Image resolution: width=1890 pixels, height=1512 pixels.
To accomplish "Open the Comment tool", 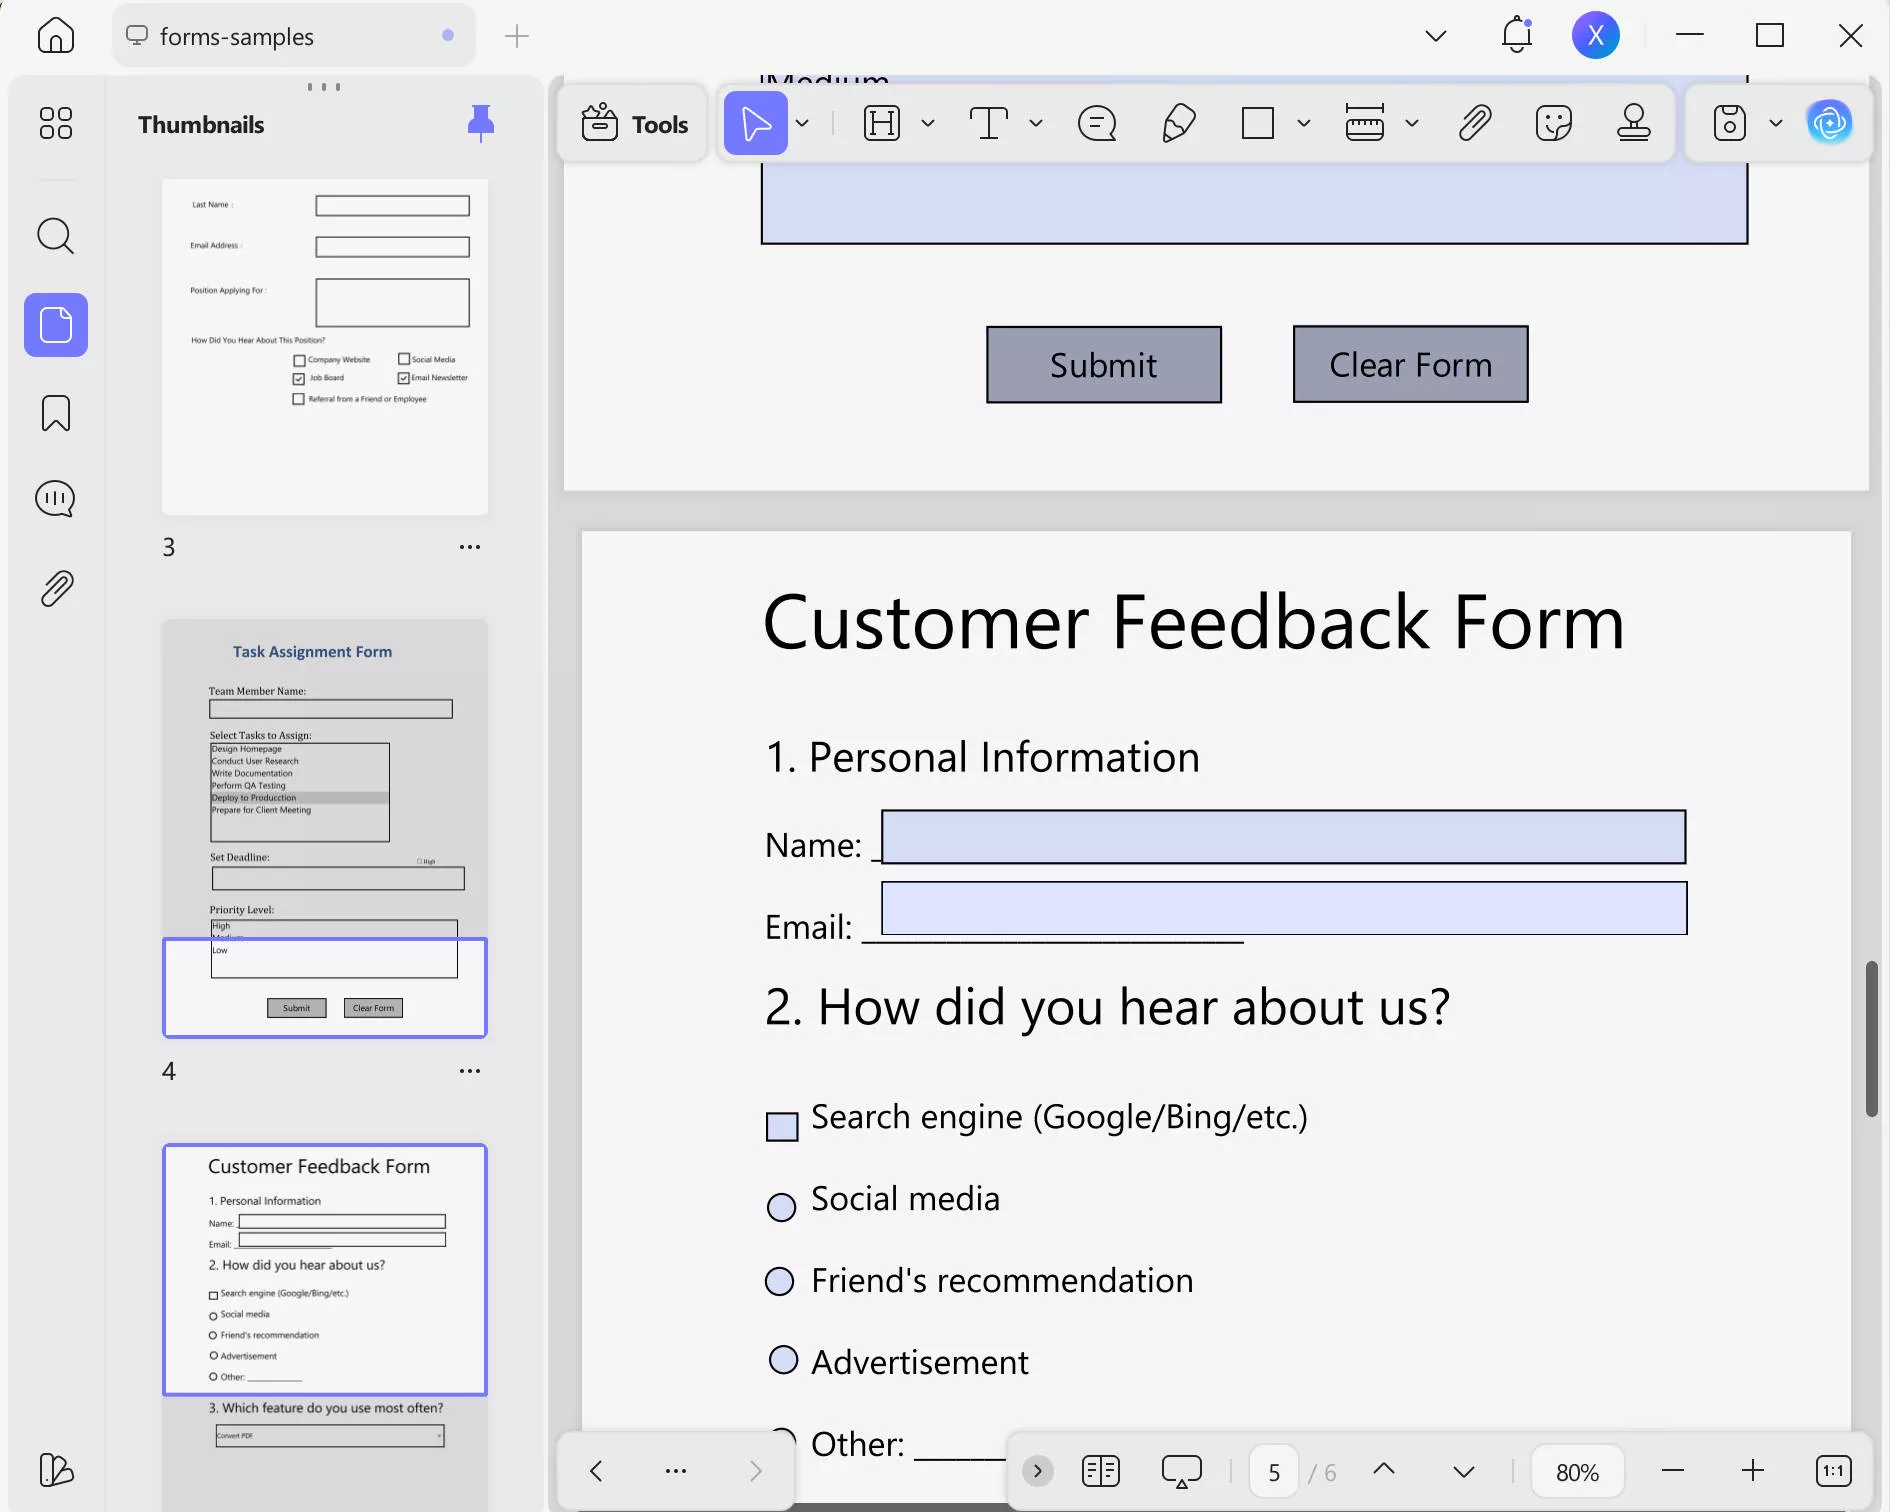I will click(1096, 123).
